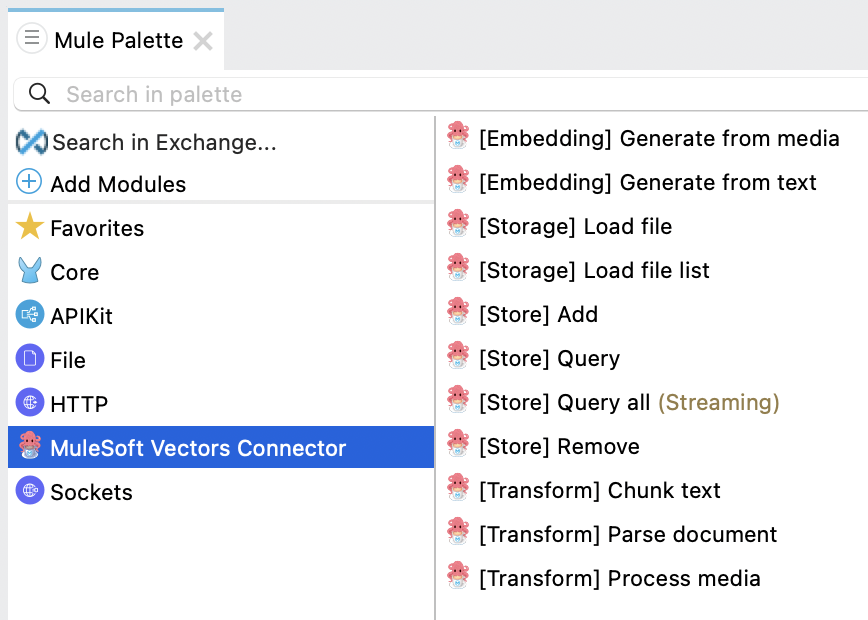Click icon beside Storage Load file list
868x620 pixels.
coord(458,267)
